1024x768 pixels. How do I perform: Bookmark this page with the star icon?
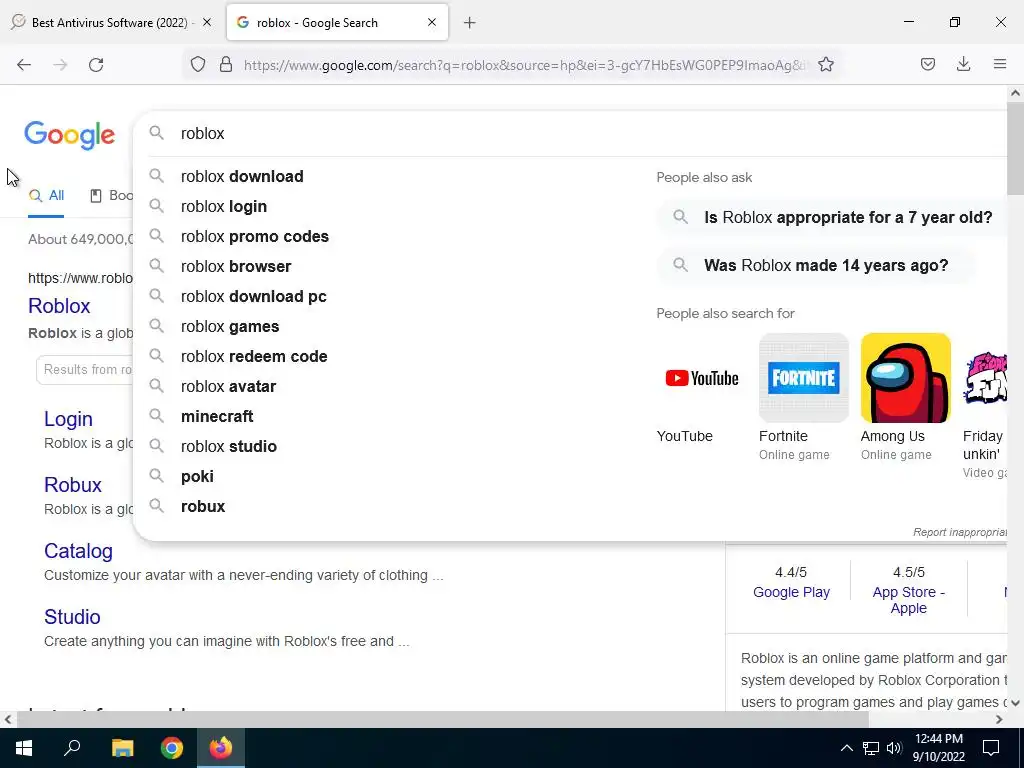point(826,64)
